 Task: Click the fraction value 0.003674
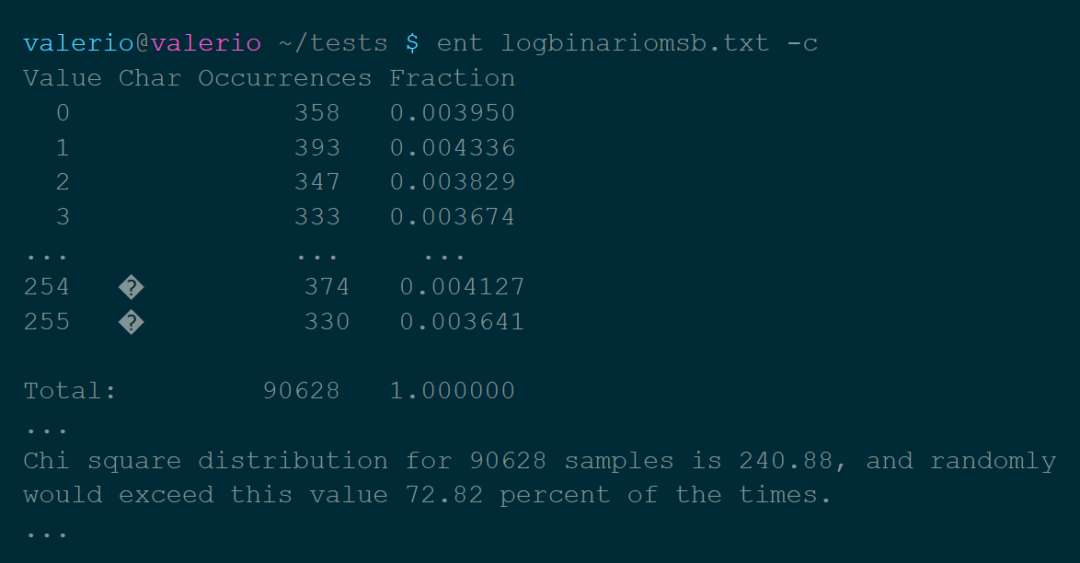(452, 217)
